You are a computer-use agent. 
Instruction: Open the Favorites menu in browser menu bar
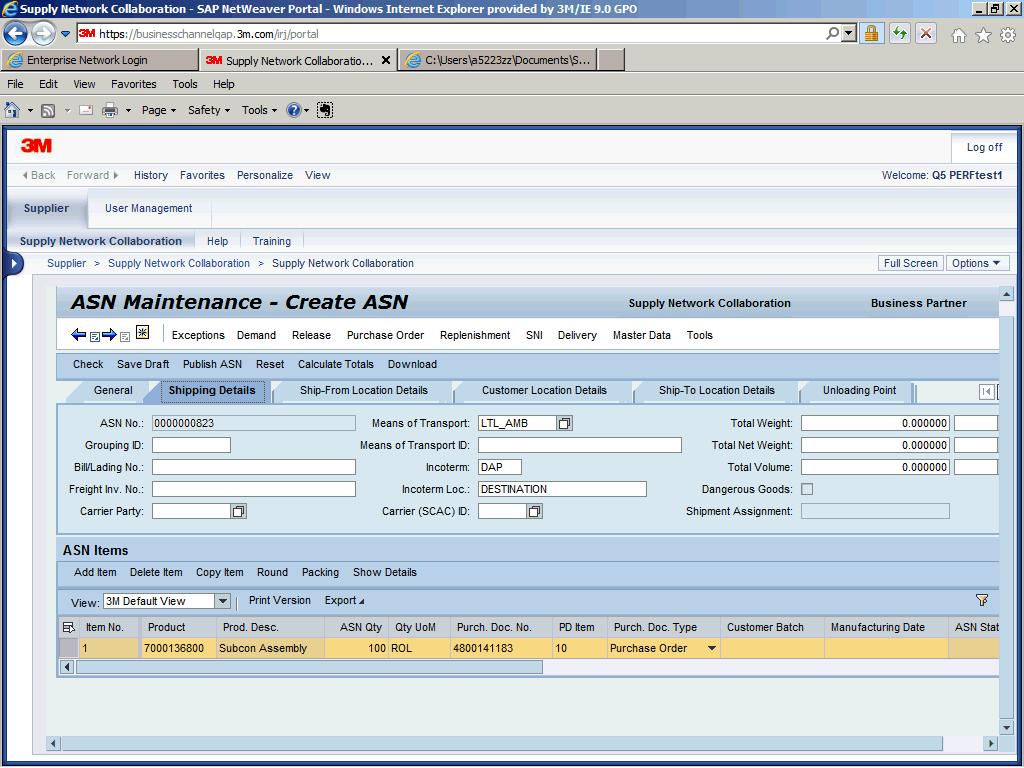(133, 84)
